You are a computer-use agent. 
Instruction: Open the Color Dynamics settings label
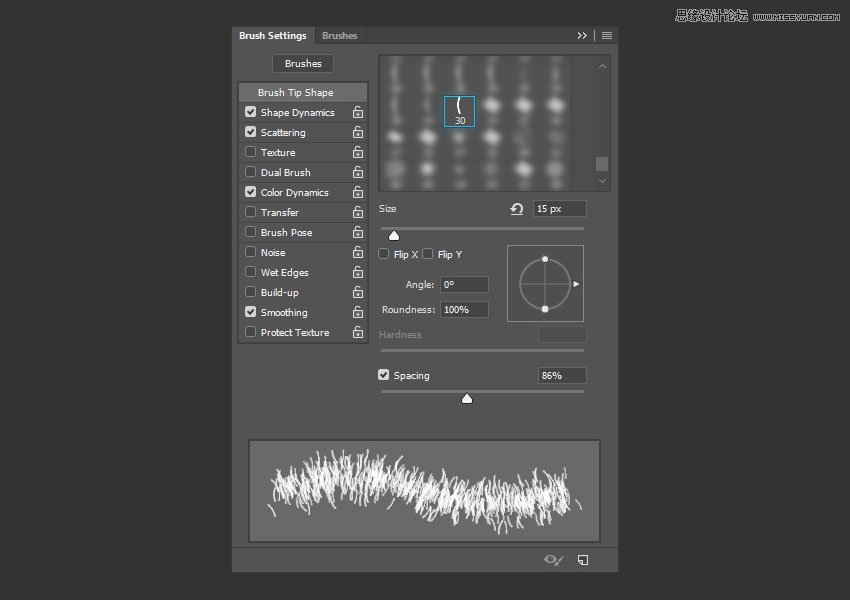pyautogui.click(x=294, y=192)
